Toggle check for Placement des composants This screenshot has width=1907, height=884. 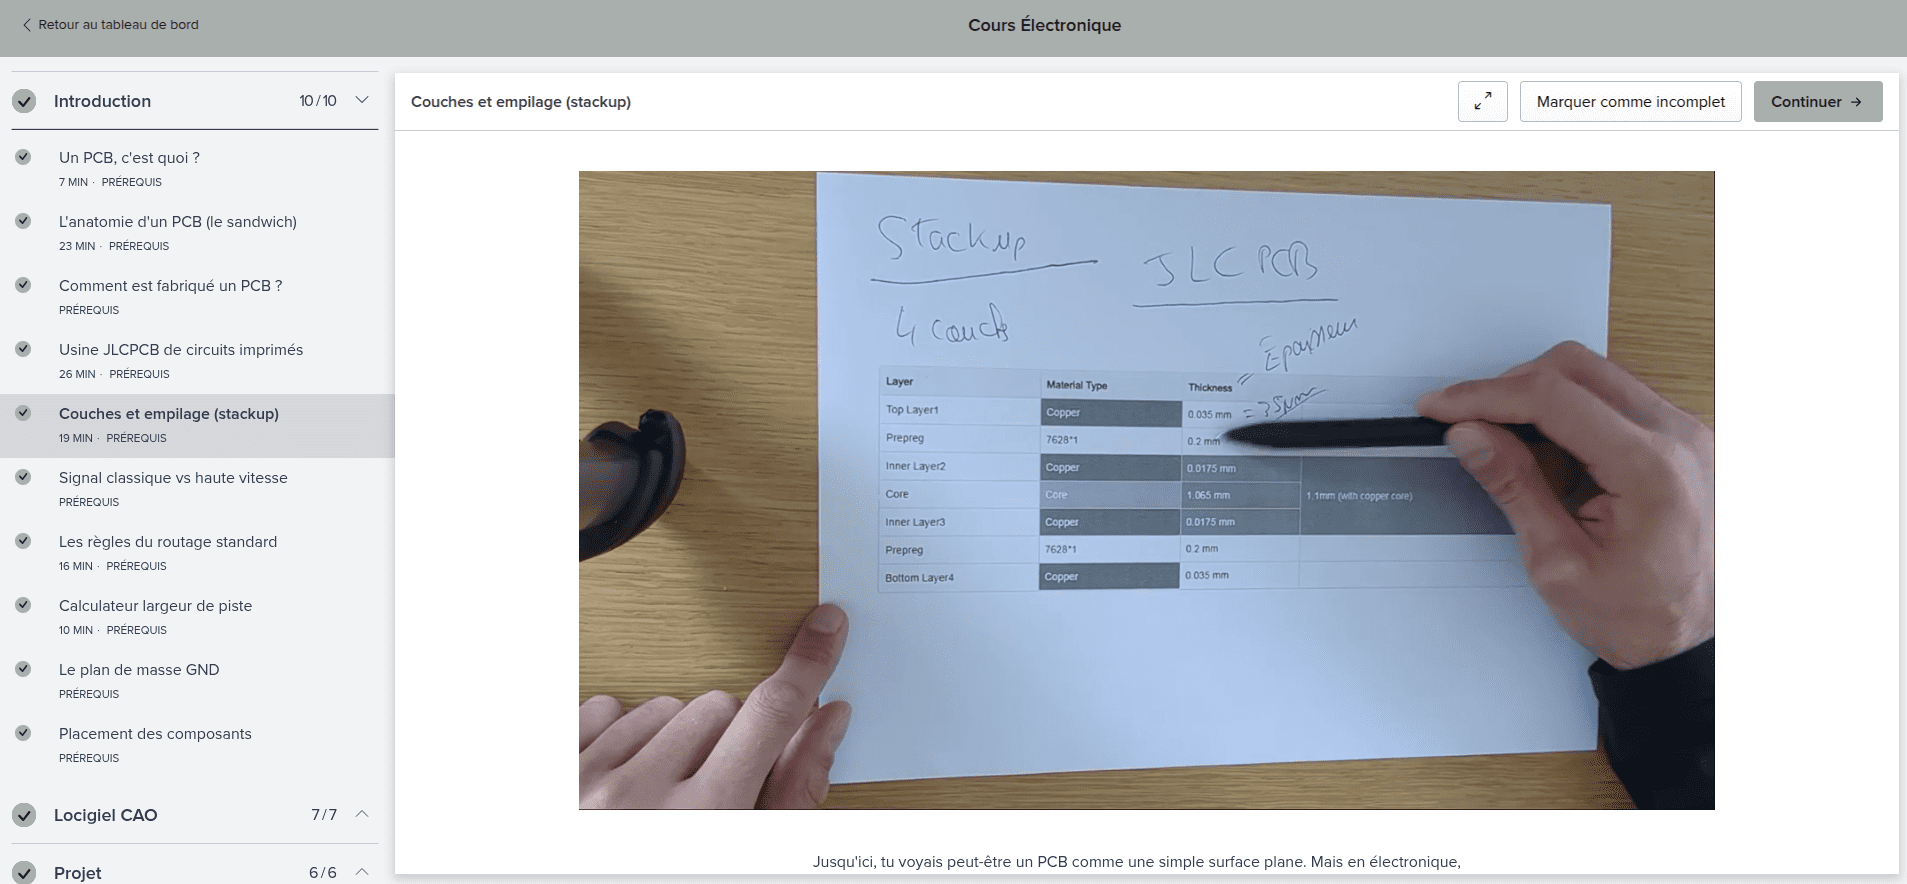click(x=23, y=733)
